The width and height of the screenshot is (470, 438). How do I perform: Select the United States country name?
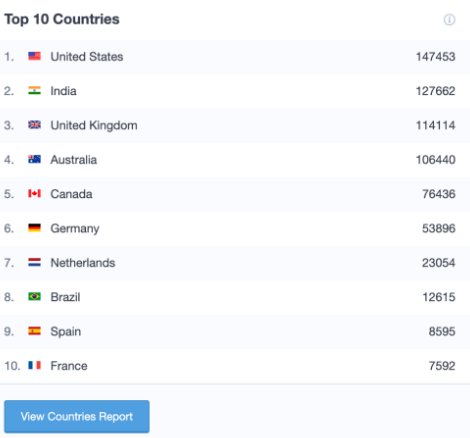[x=87, y=57]
